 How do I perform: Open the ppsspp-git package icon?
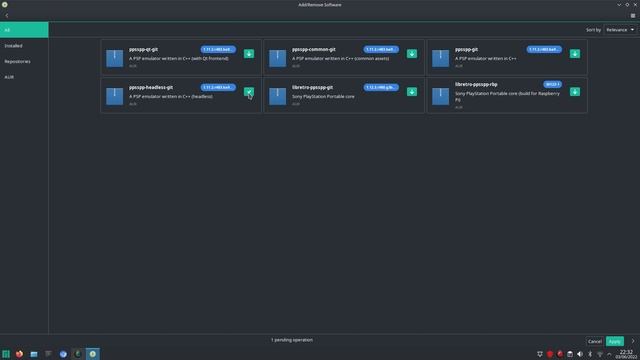tap(440, 58)
